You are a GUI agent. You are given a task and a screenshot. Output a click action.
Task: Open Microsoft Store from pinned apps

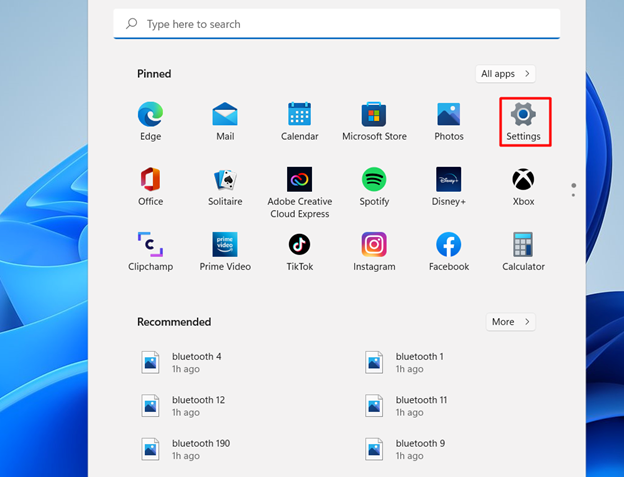pos(374,115)
